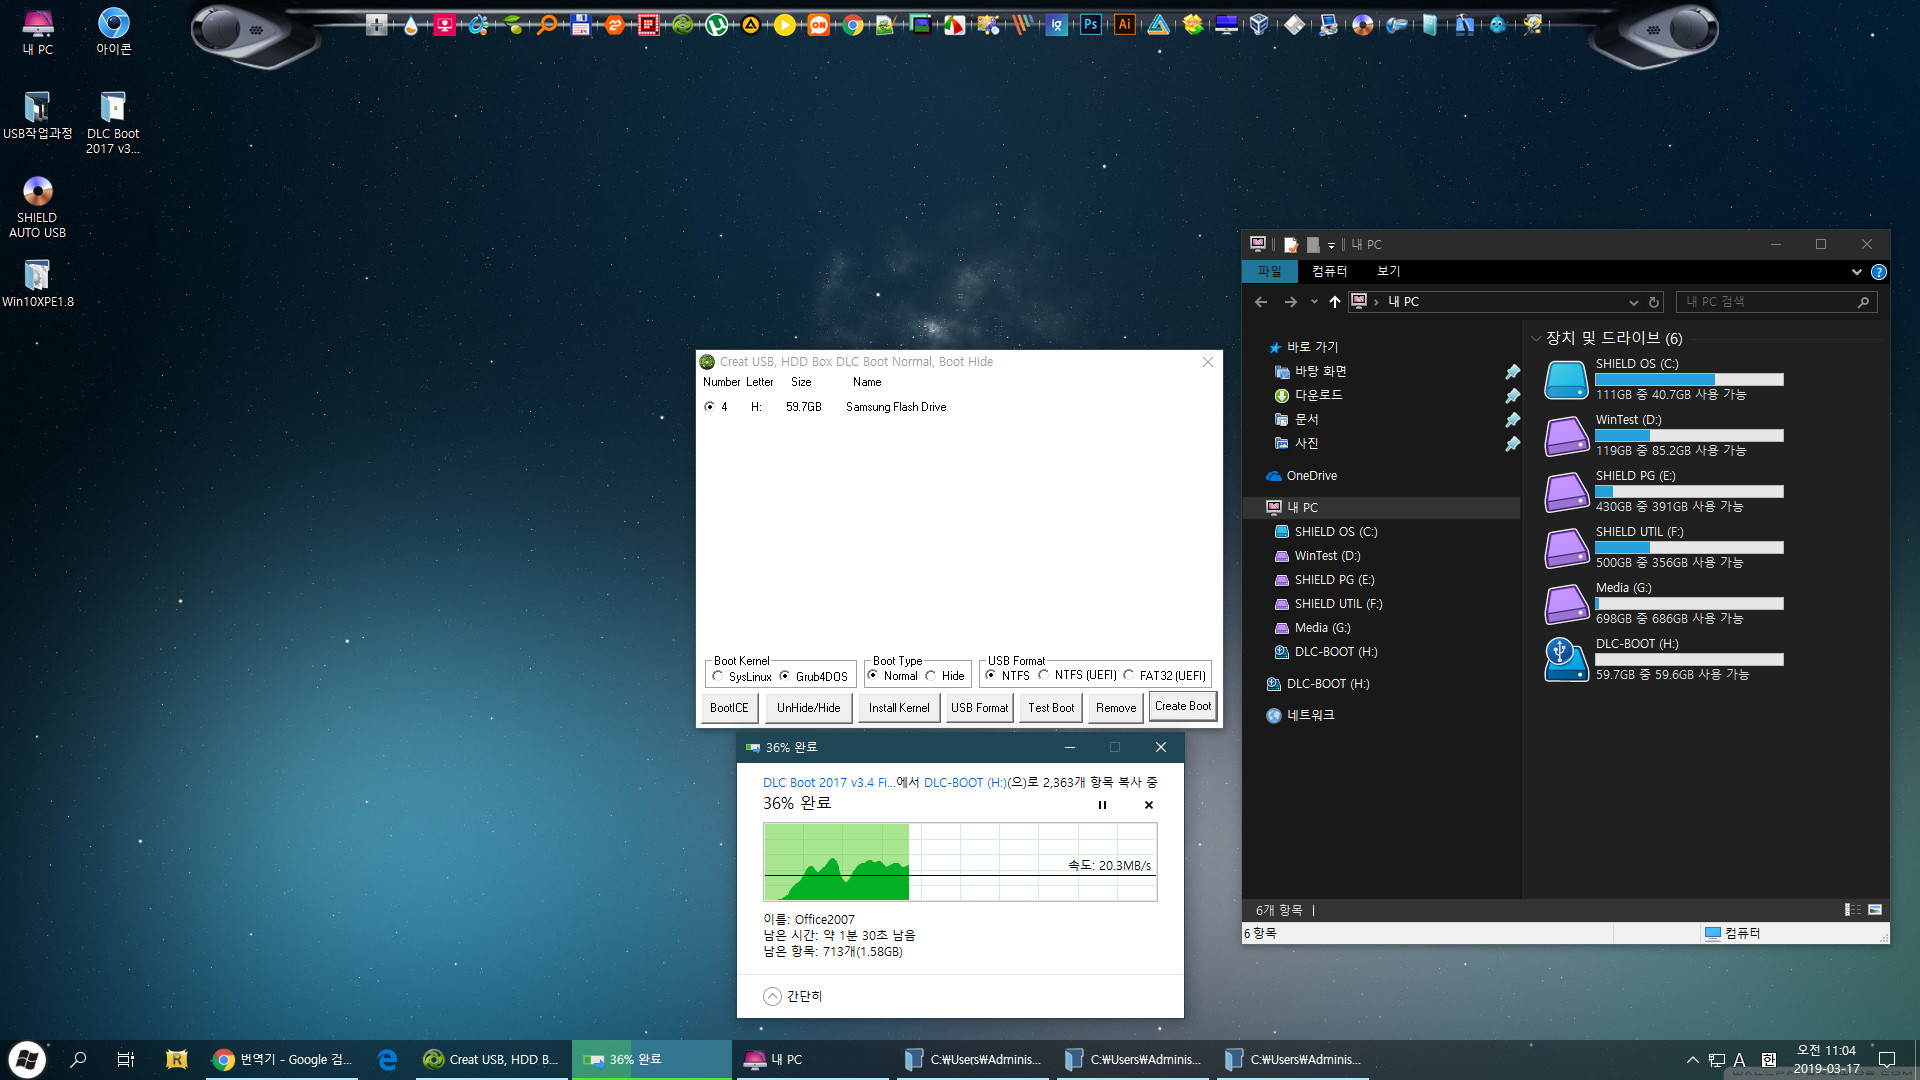Launch Illustrator from the top dock

pos(1125,25)
